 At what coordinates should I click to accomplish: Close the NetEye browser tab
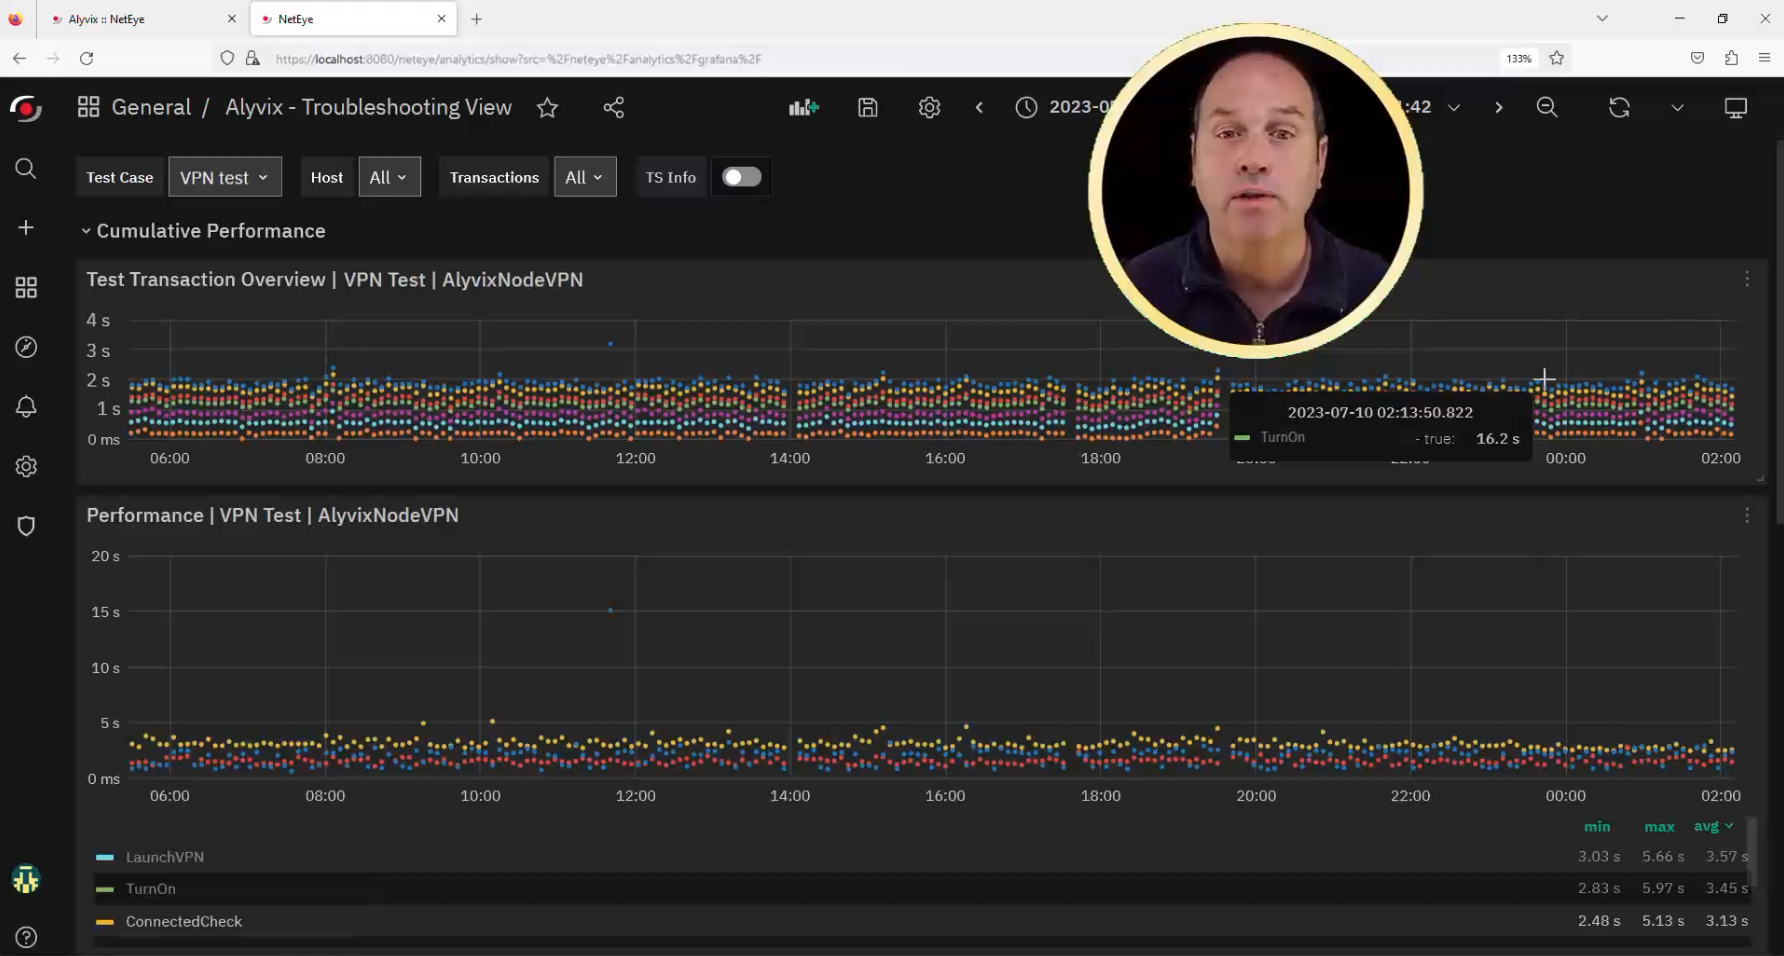click(442, 19)
